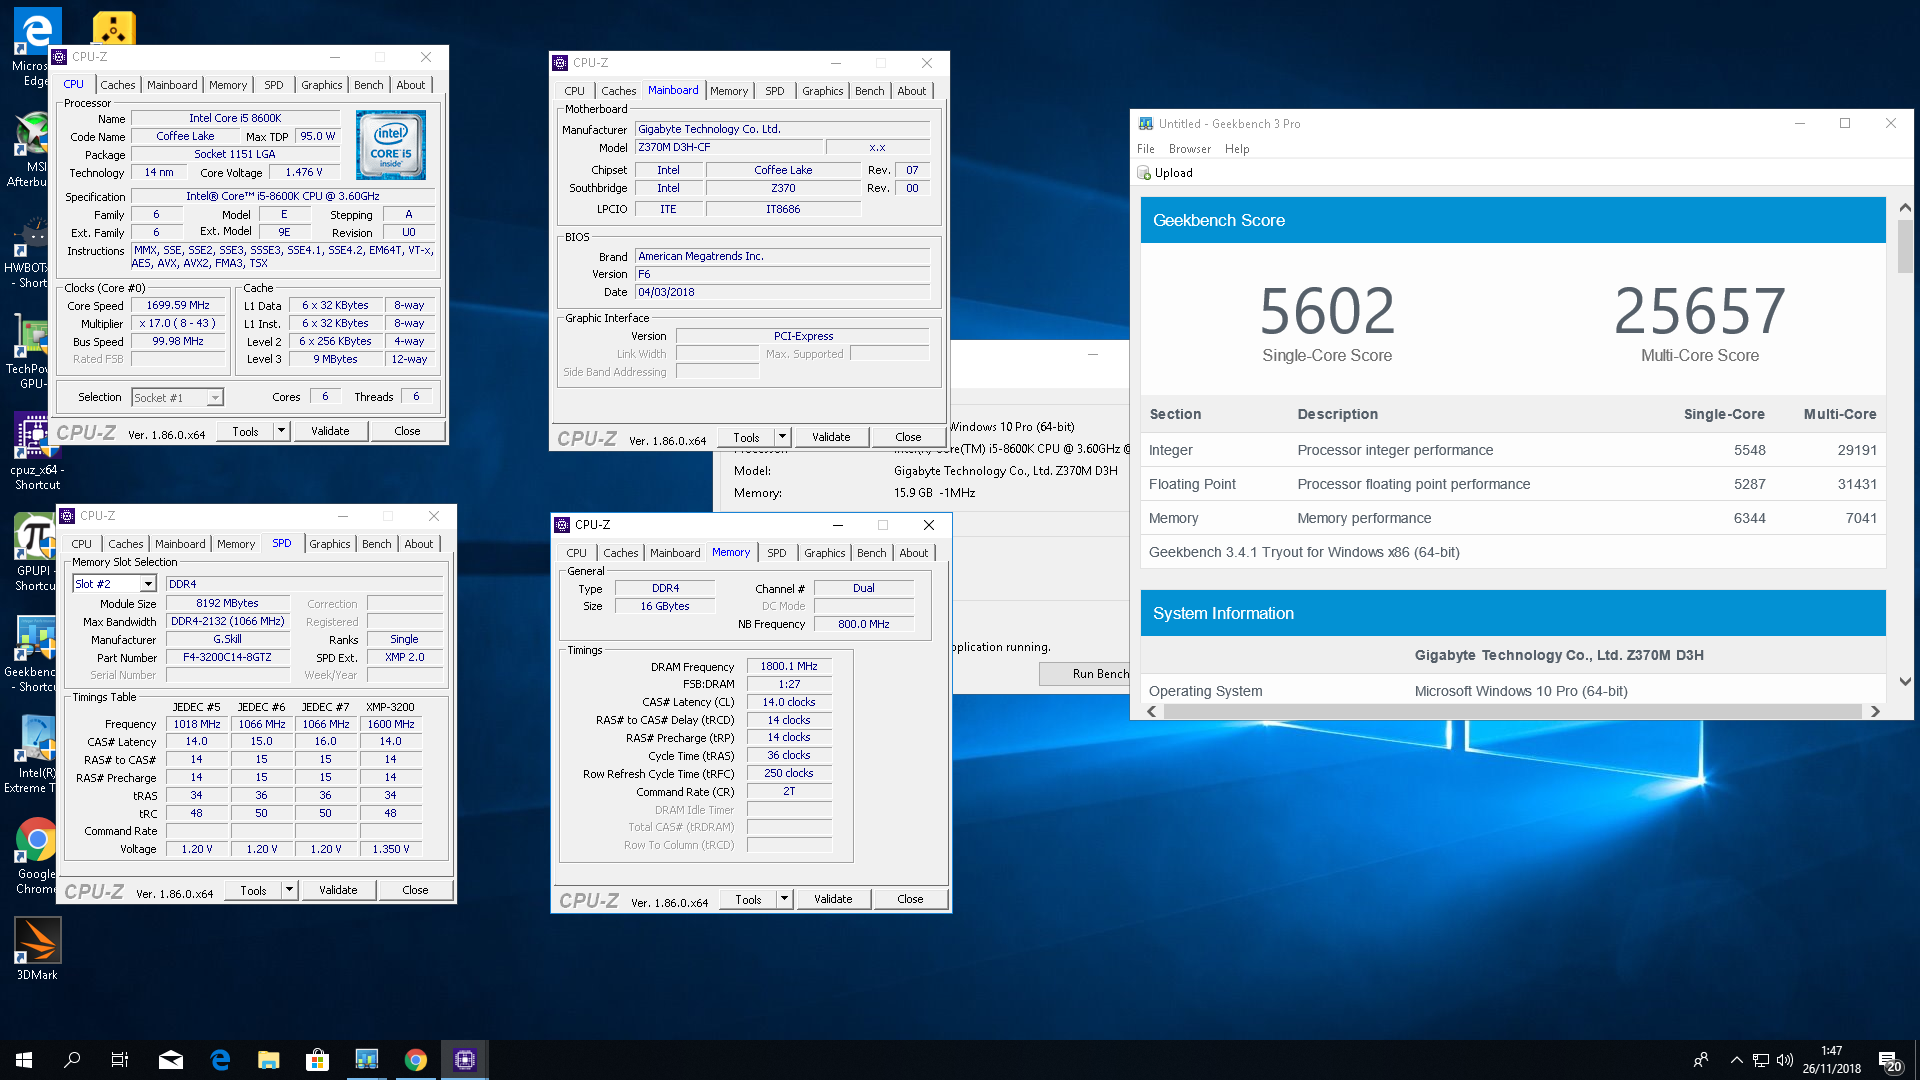The width and height of the screenshot is (1920, 1080).
Task: Open File Explorer from taskbar
Action: coord(269,1060)
